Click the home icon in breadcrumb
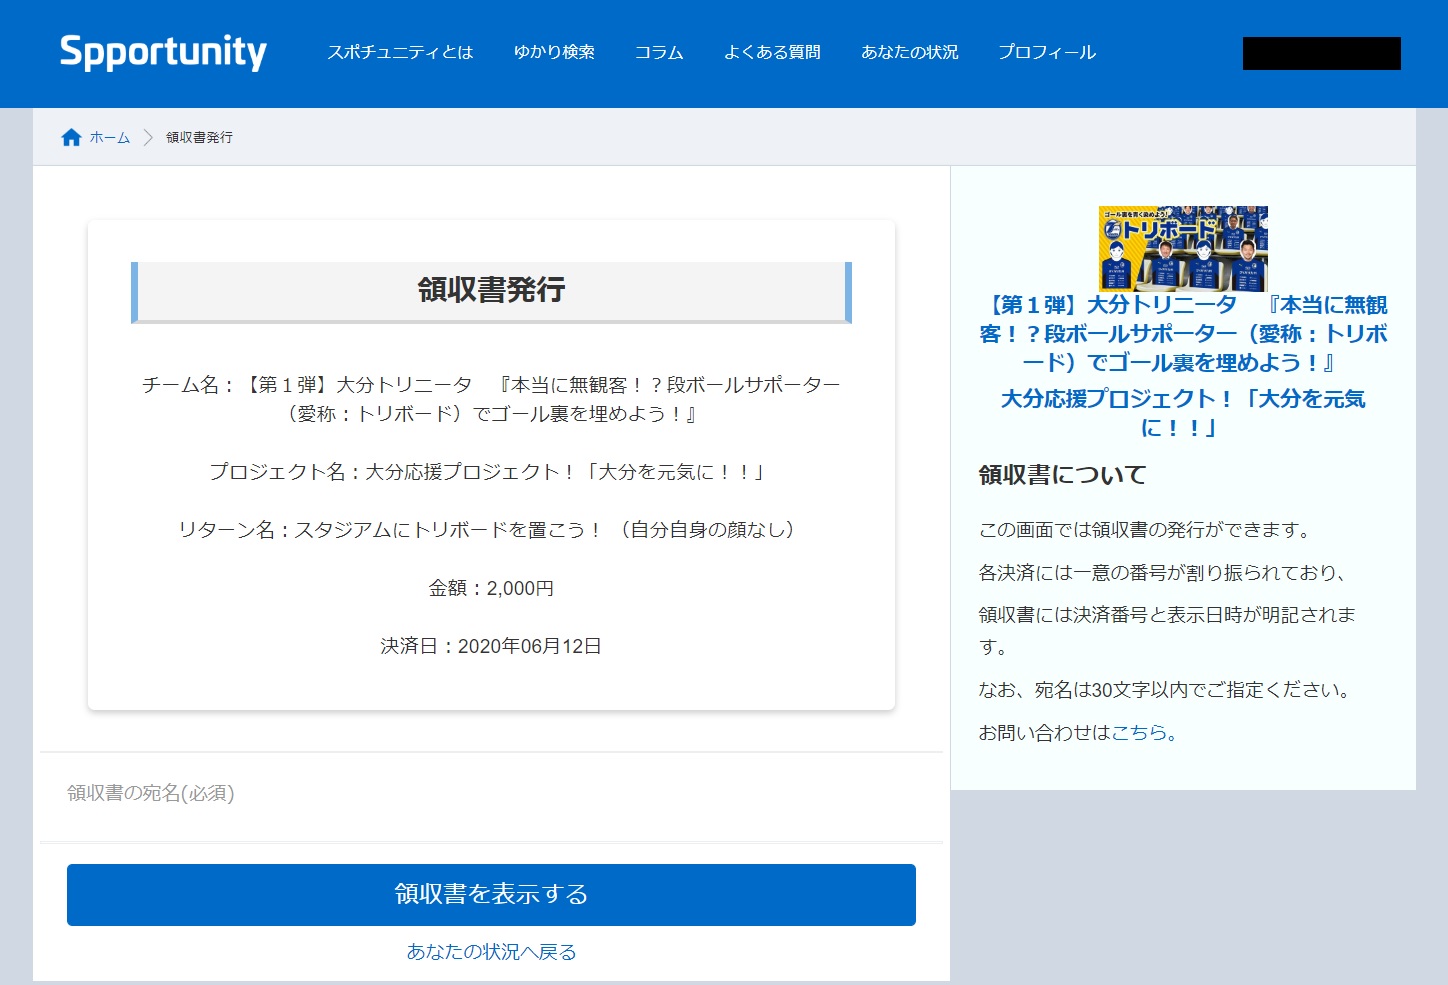This screenshot has height=985, width=1448. pos(71,137)
